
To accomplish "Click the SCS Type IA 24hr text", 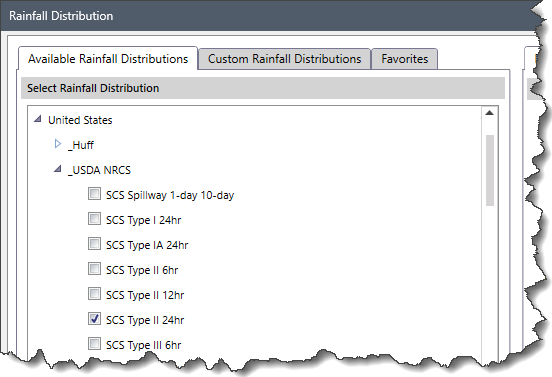I will point(147,245).
